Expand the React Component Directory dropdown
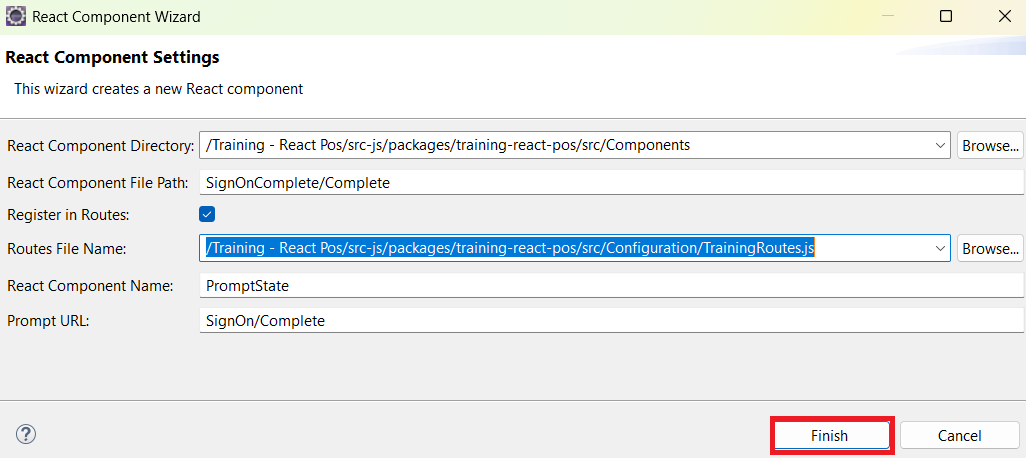This screenshot has height=458, width=1026. pos(940,145)
